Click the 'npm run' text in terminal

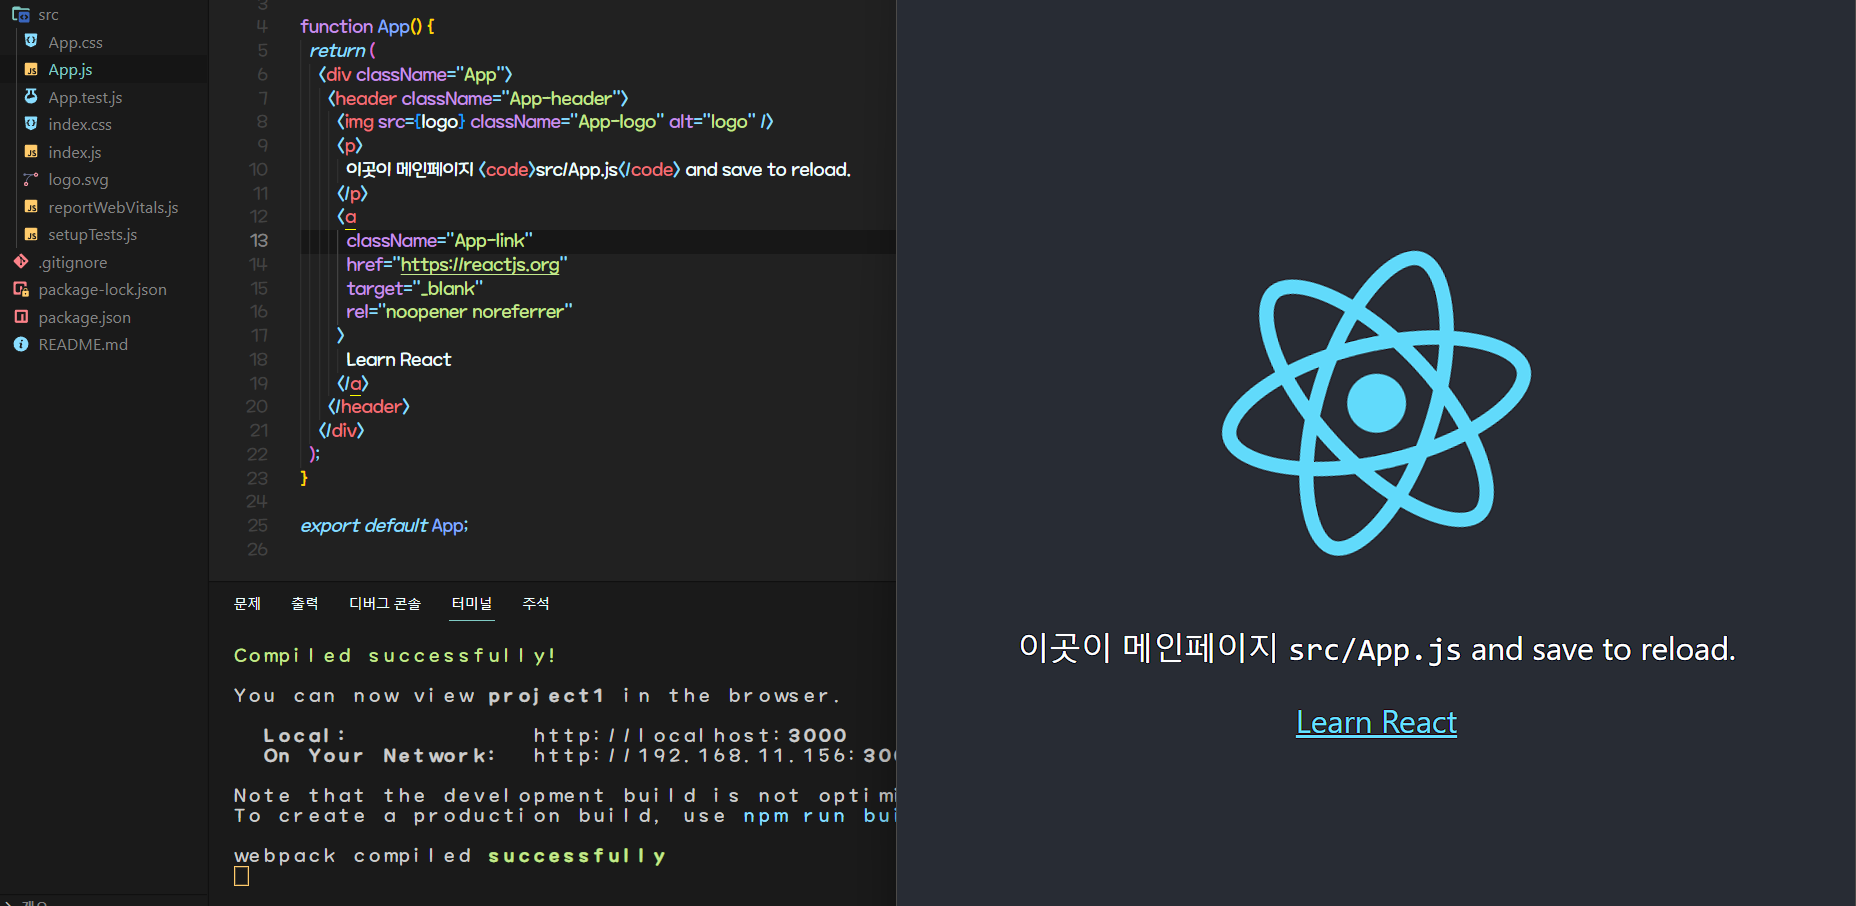(795, 816)
